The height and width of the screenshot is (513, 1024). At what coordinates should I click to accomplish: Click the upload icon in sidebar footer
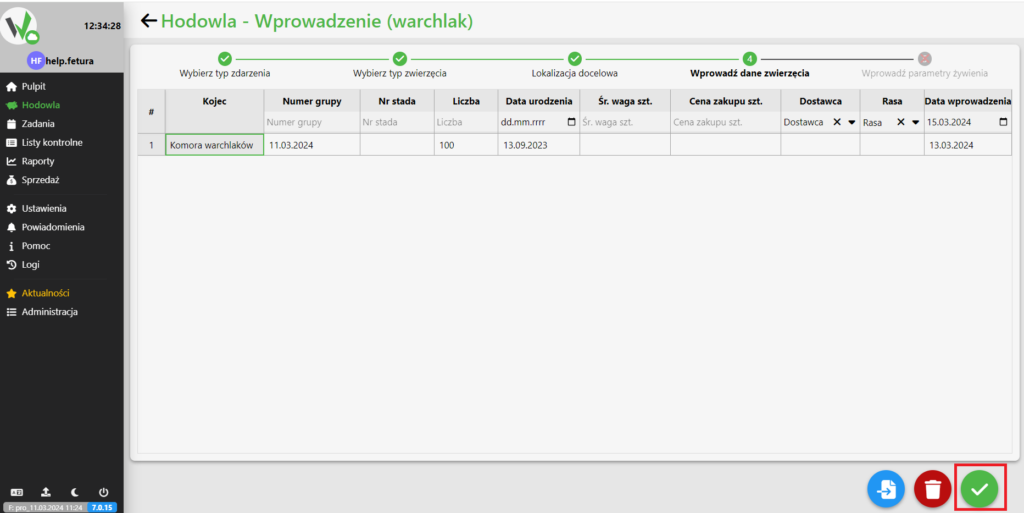(x=46, y=492)
